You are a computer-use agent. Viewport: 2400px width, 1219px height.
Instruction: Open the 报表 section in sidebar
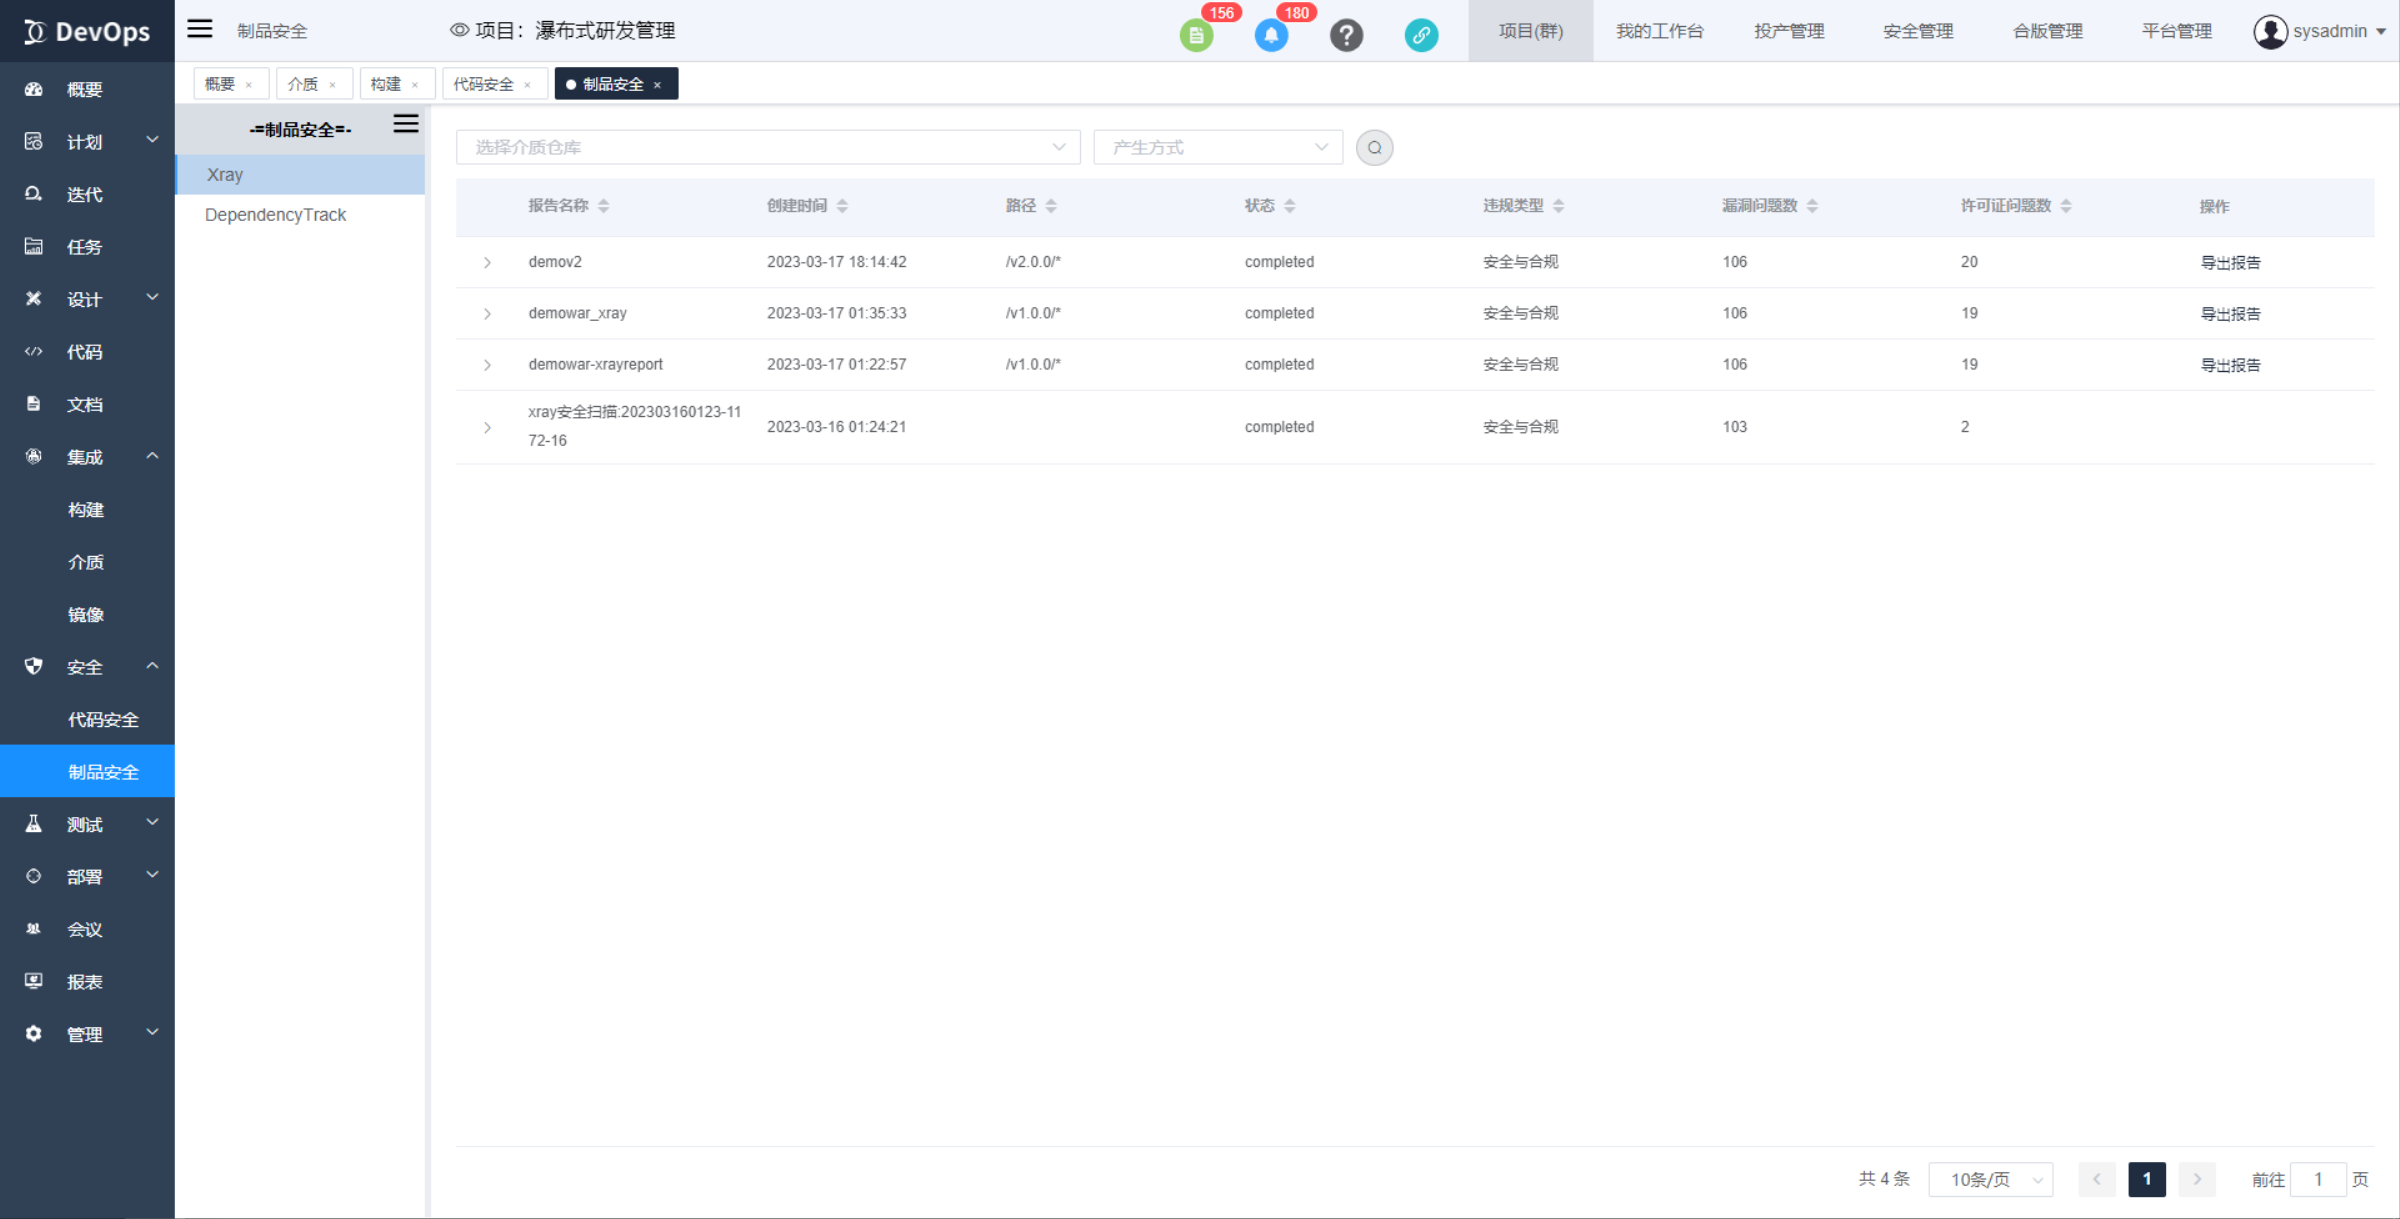click(84, 981)
